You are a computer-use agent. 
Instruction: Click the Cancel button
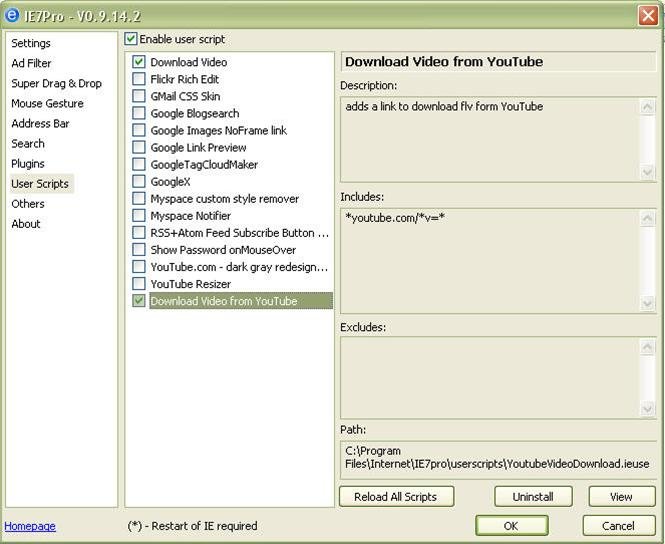[619, 526]
